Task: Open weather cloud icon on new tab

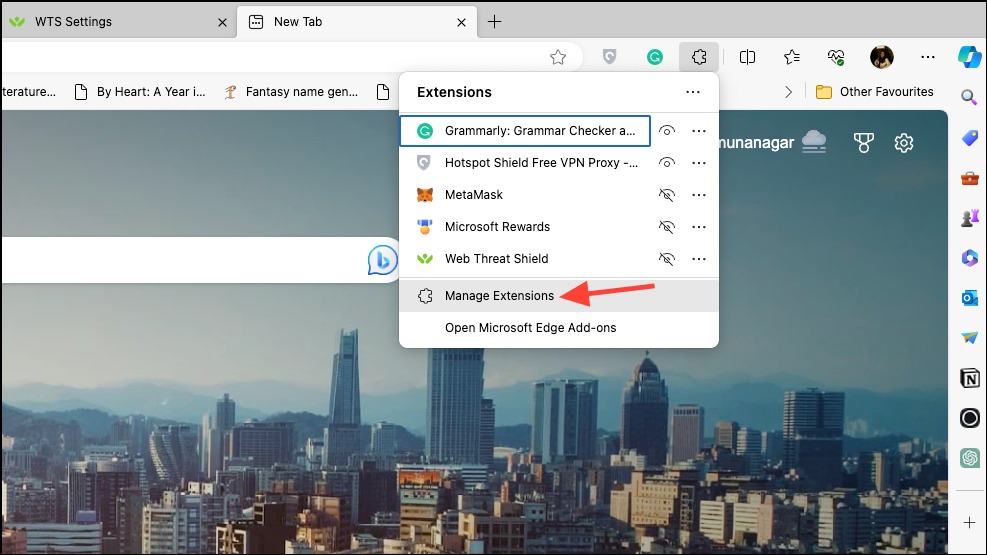Action: coord(814,142)
